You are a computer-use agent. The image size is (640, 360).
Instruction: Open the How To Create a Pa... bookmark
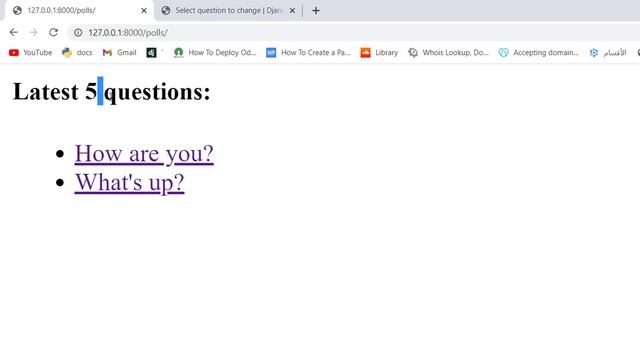pos(308,53)
